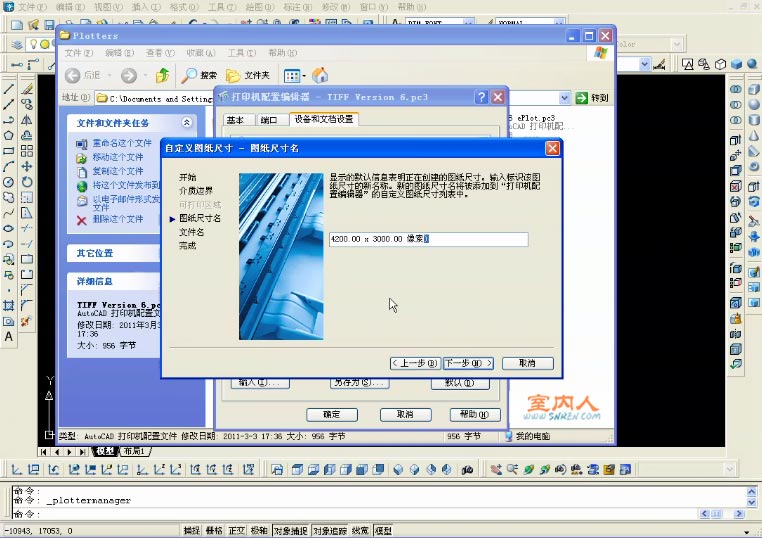762x538 pixels.
Task: Toggle 模型 model button in status bar
Action: 383,531
